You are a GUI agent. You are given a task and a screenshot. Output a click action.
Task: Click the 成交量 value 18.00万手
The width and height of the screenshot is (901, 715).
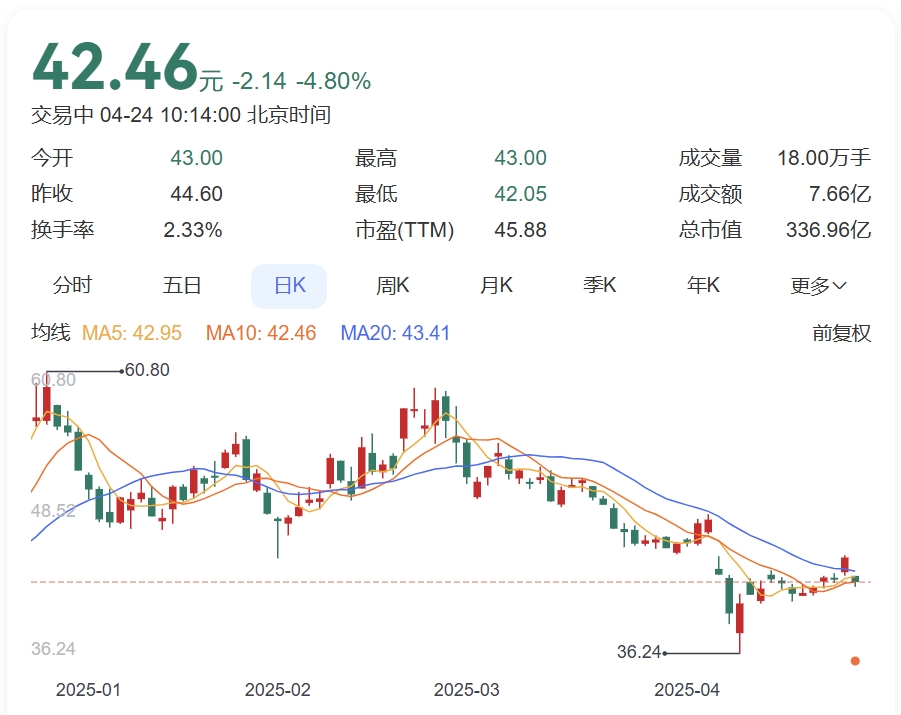coord(824,158)
